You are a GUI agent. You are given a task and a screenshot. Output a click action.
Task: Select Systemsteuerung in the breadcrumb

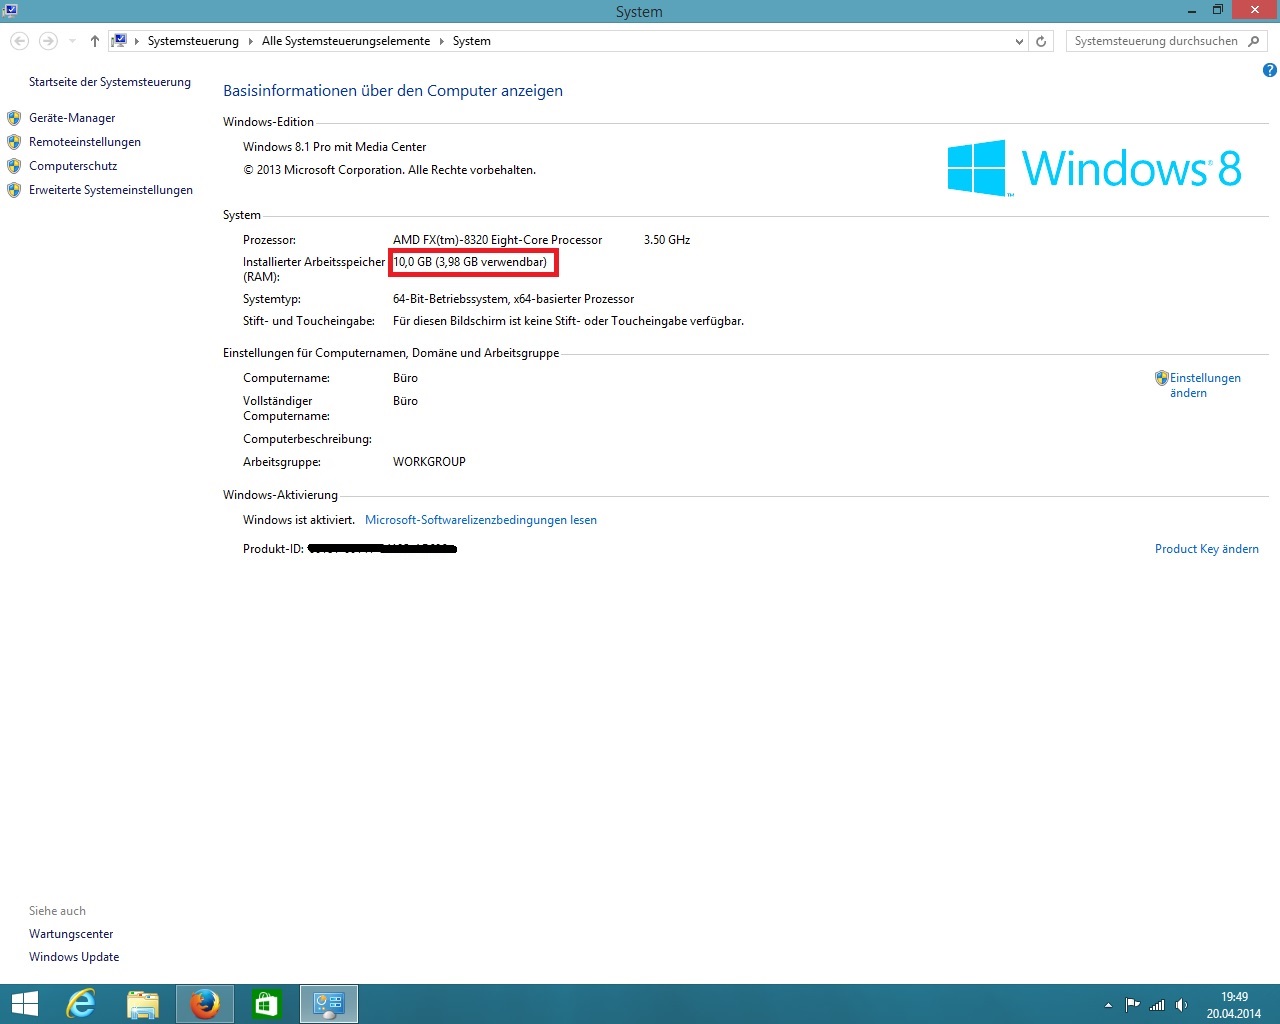(193, 41)
